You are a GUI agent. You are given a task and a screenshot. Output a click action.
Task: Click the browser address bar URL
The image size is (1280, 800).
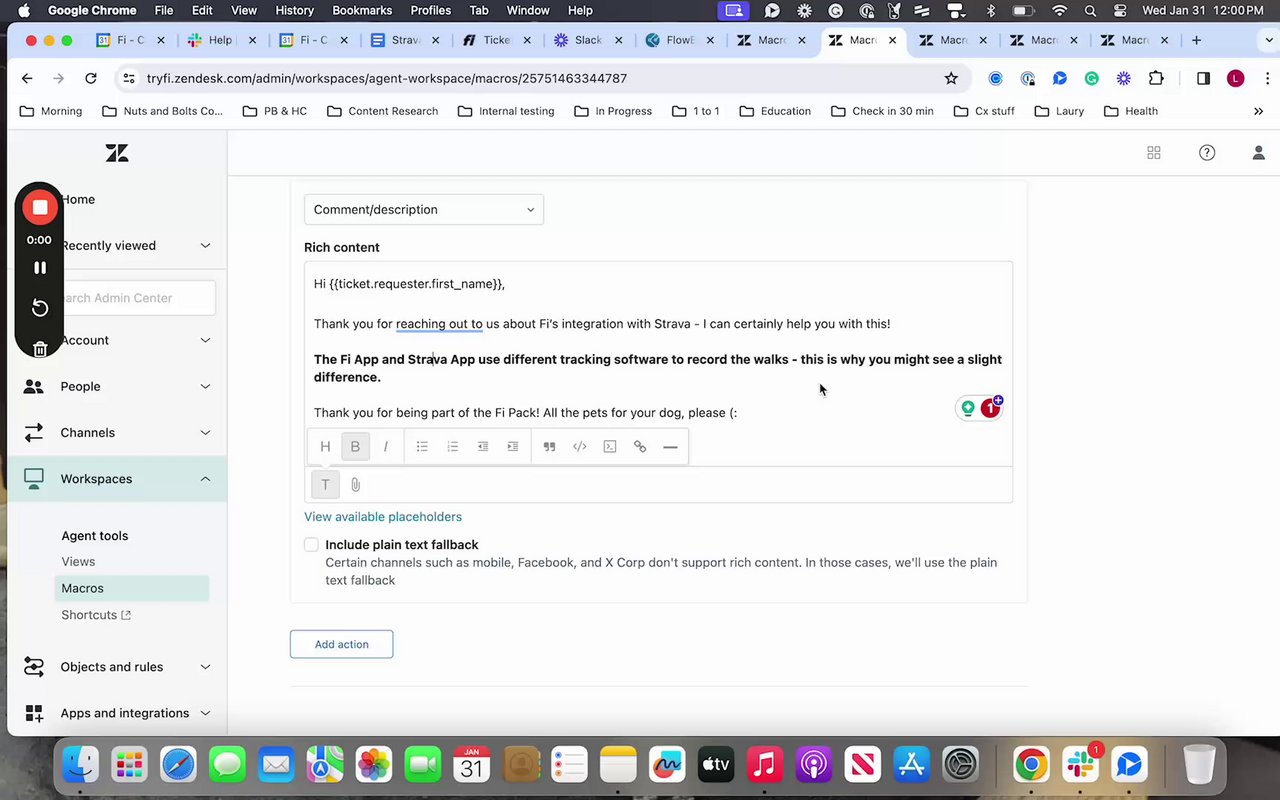[386, 78]
